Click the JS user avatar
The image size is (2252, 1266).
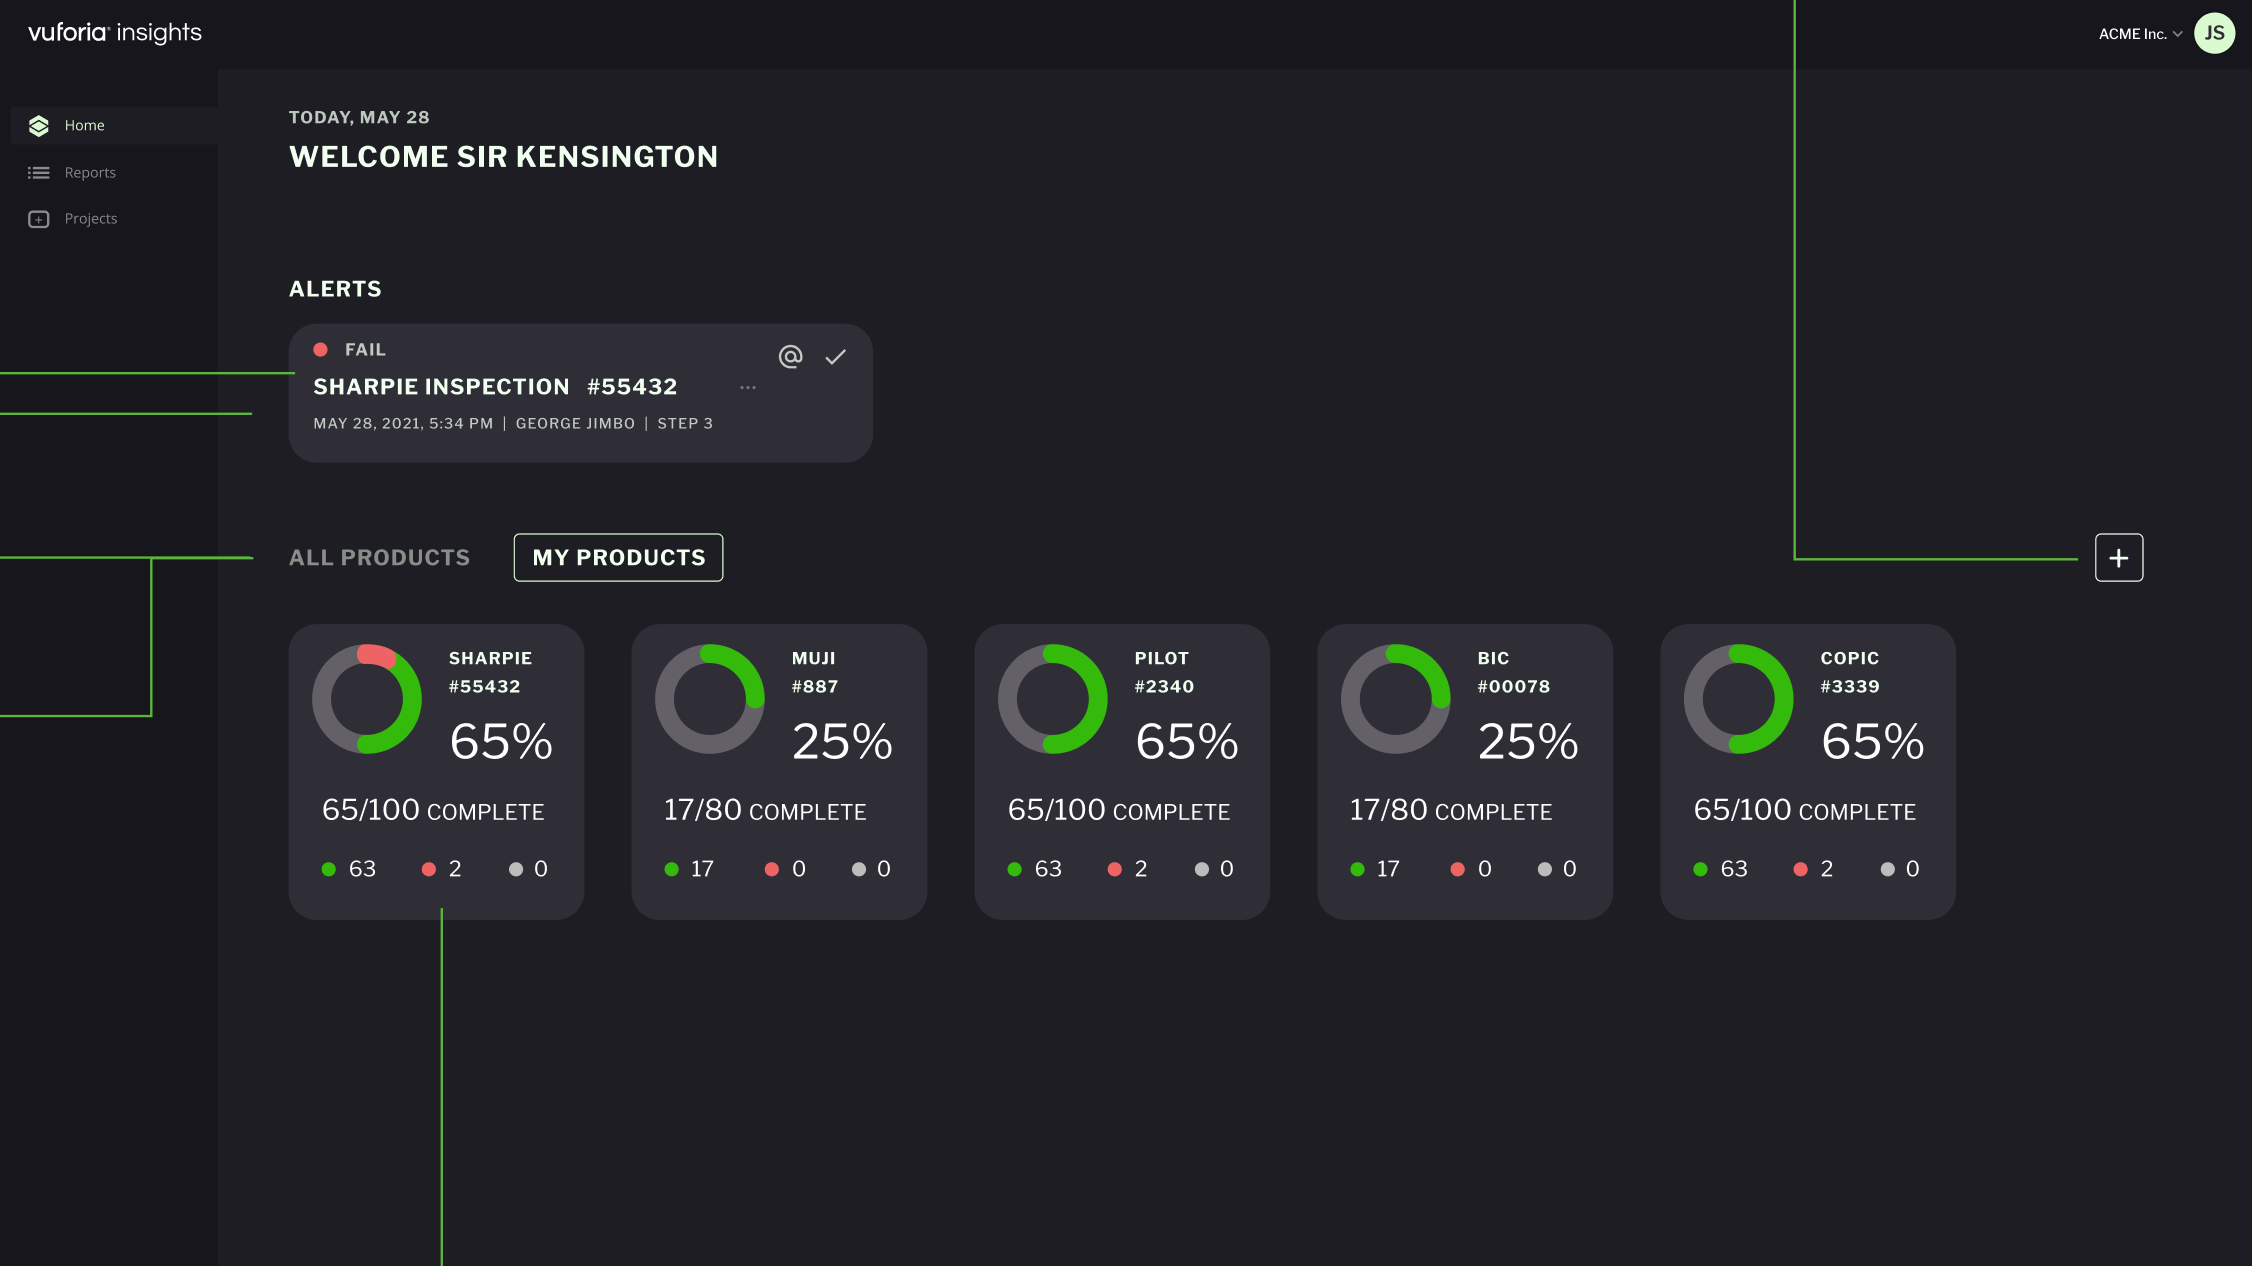click(2214, 33)
